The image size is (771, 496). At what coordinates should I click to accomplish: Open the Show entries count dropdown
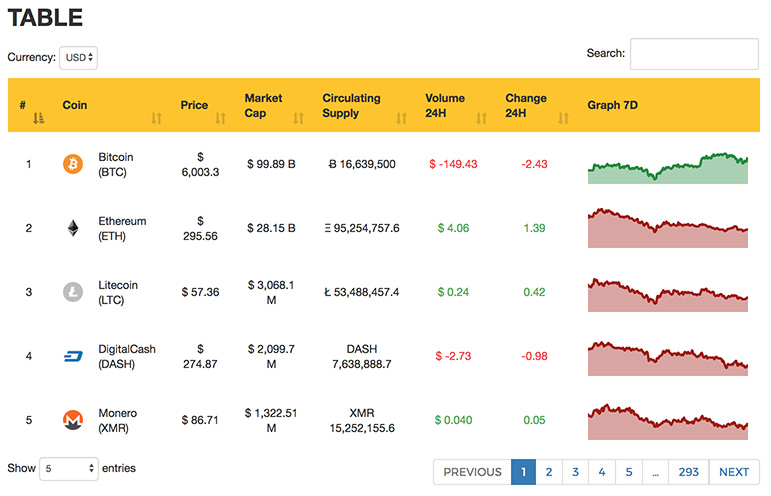[x=69, y=468]
